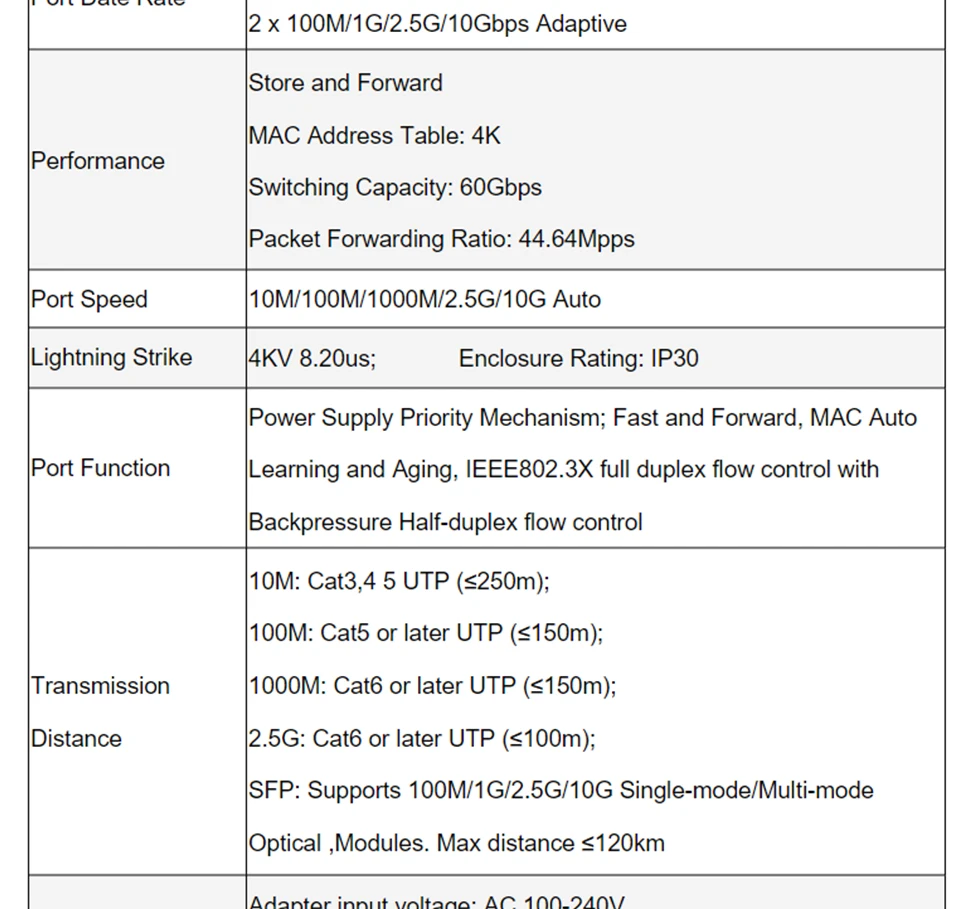Click the 10M/100M/1000M/2.5G/10G Auto value
The image size is (960, 909).
[425, 300]
